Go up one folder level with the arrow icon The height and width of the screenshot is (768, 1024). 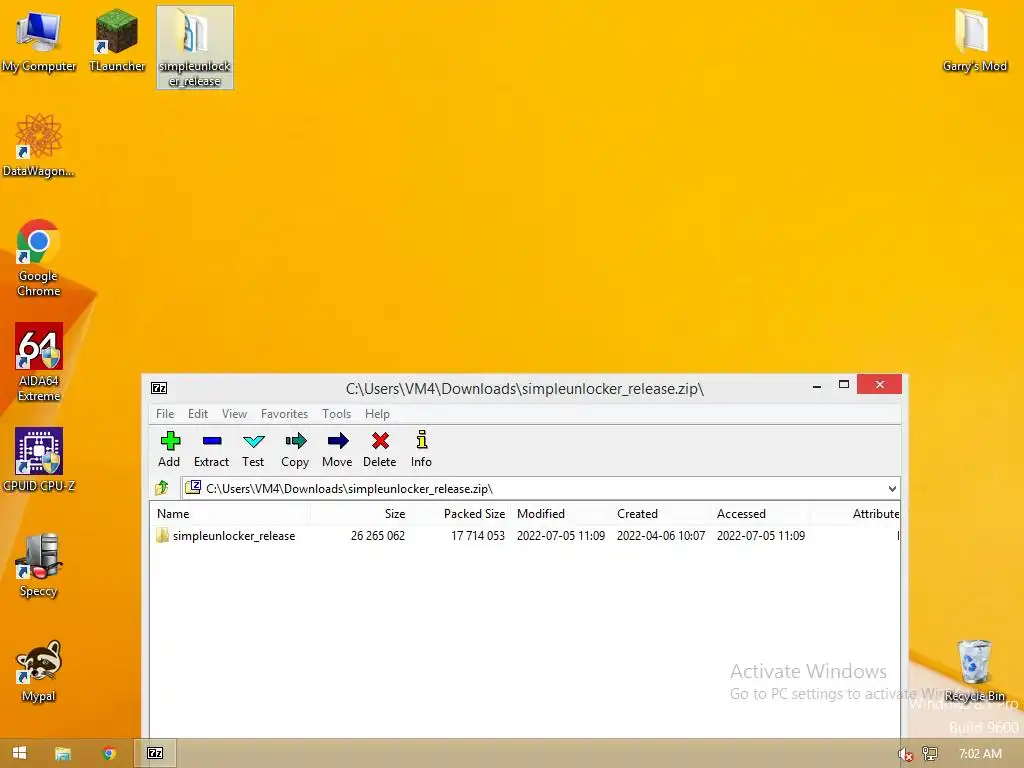(x=162, y=488)
